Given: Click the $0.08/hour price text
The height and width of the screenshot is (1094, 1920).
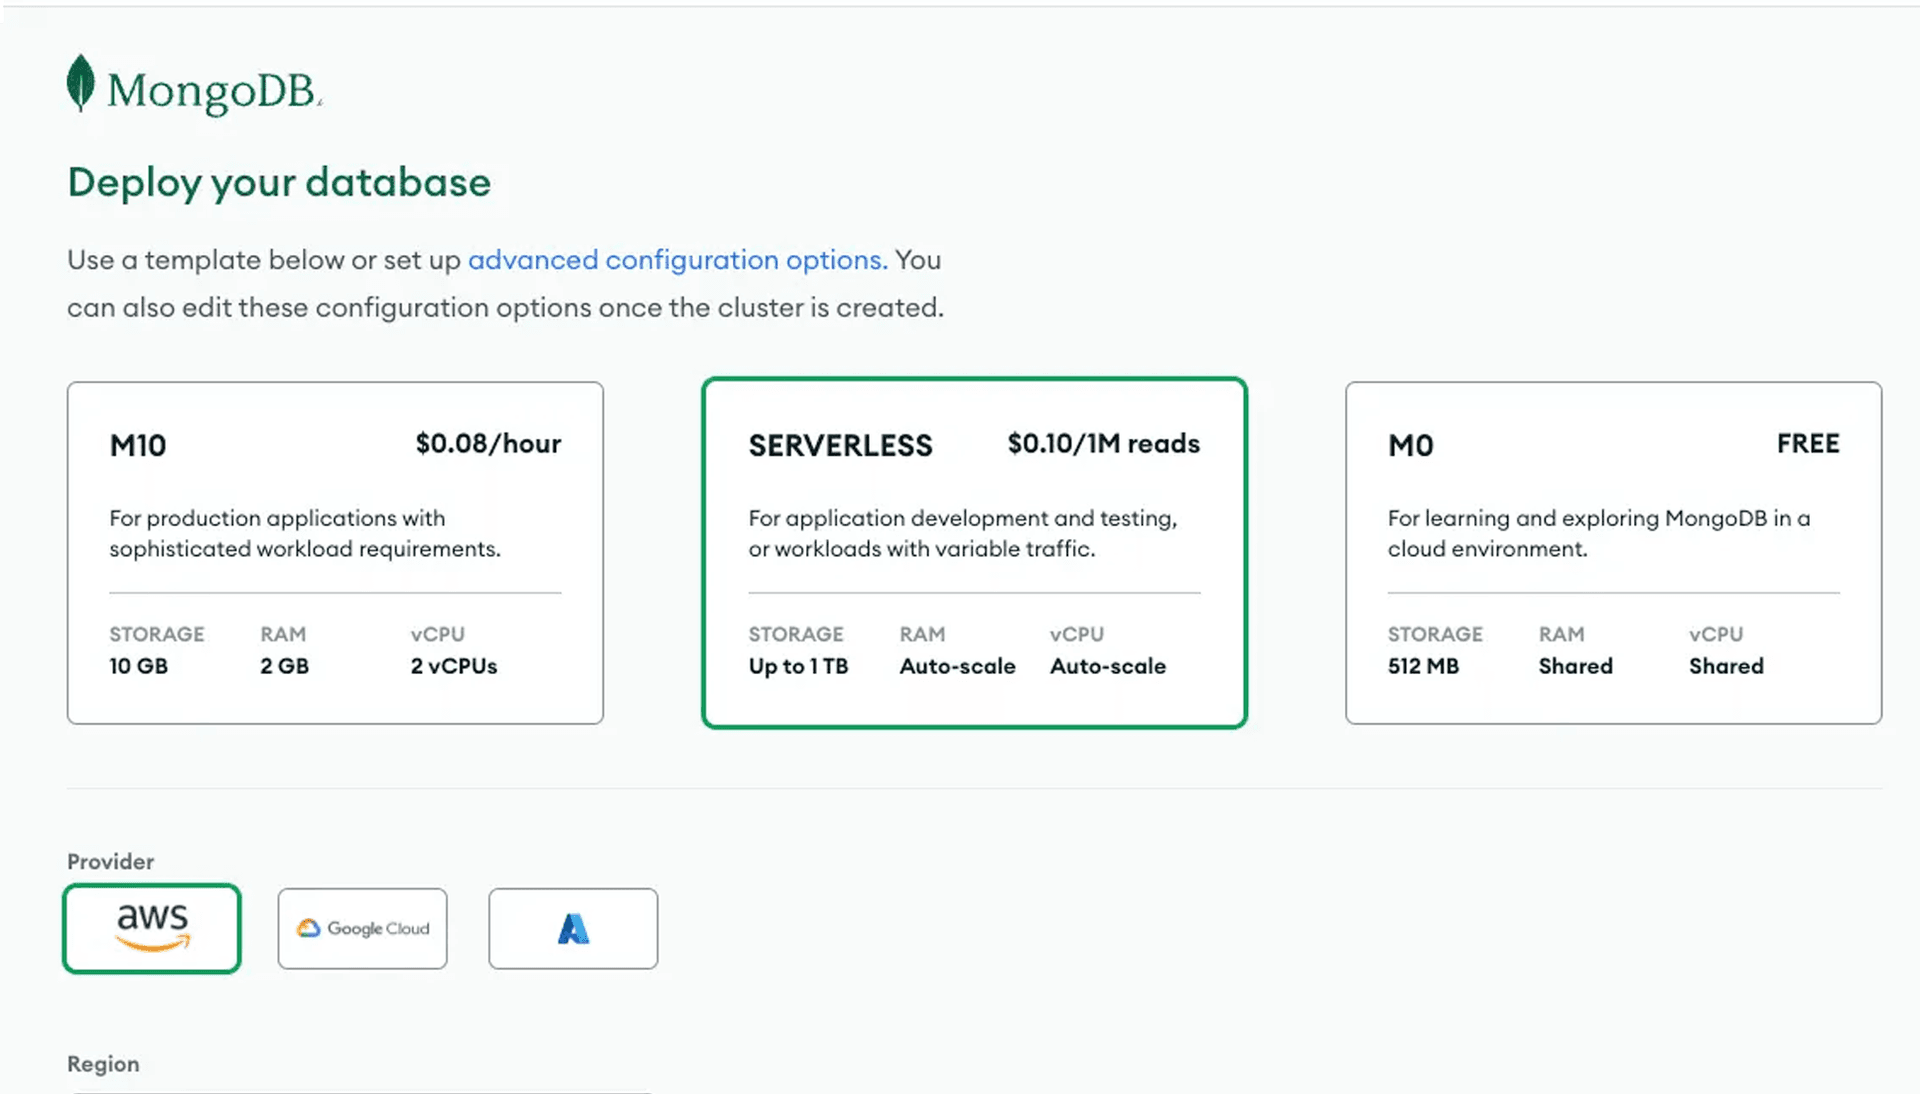Looking at the screenshot, I should pyautogui.click(x=488, y=444).
